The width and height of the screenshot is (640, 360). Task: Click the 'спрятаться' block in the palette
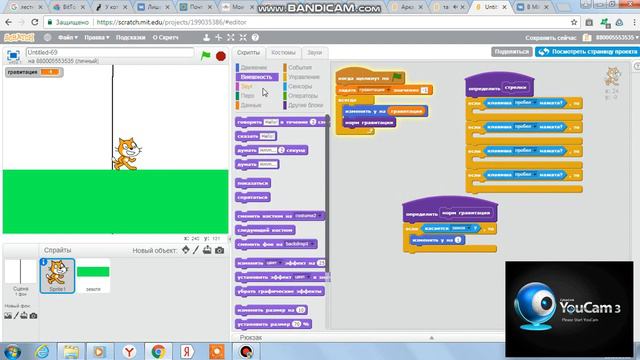[x=253, y=198]
